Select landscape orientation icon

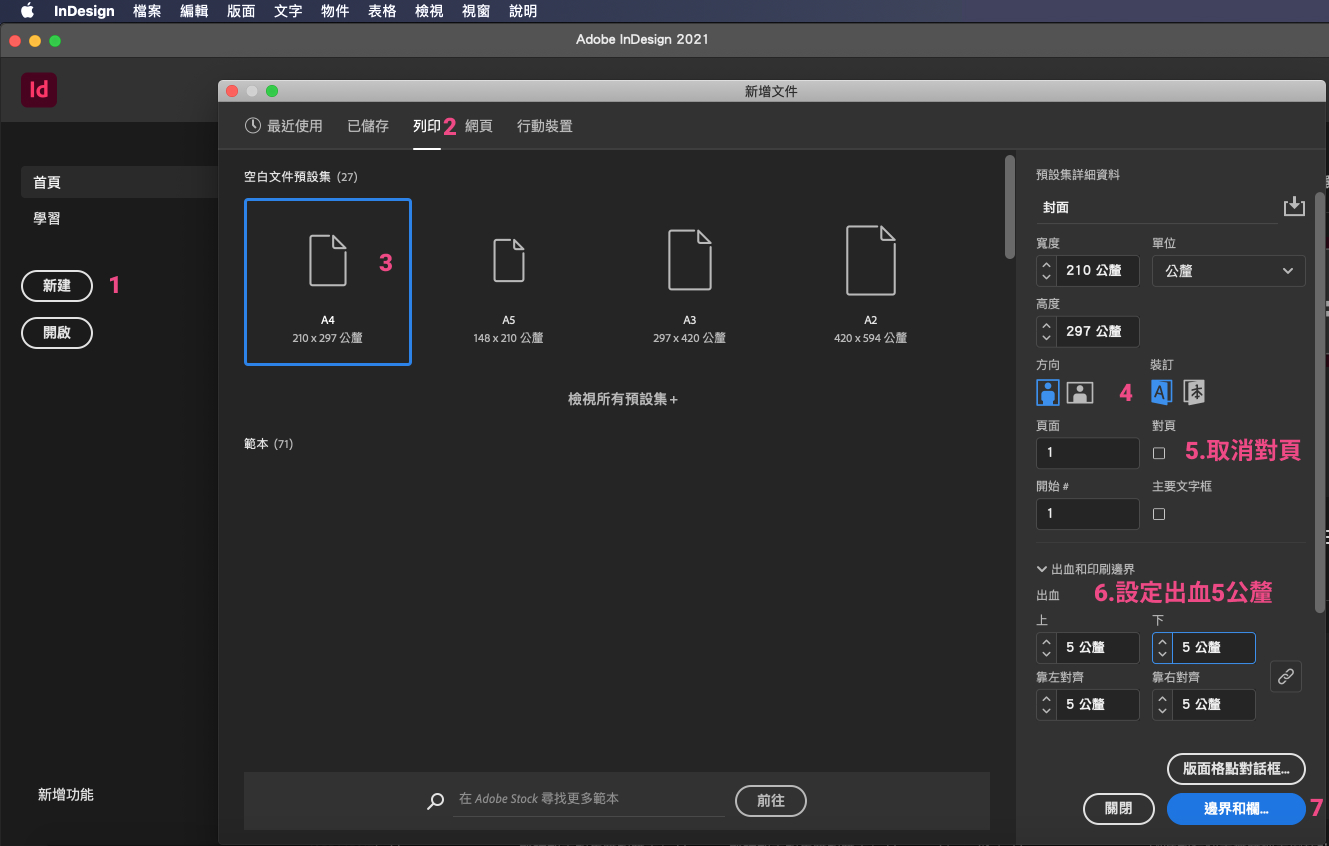[1079, 392]
